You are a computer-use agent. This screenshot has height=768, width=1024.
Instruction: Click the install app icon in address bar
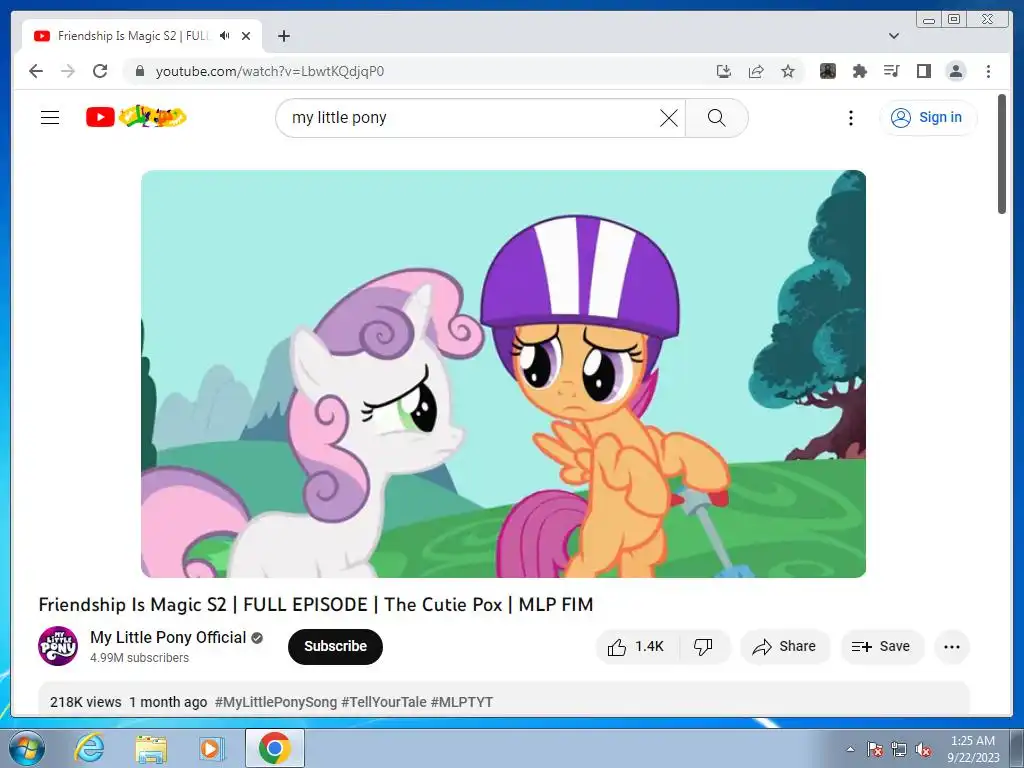click(724, 71)
